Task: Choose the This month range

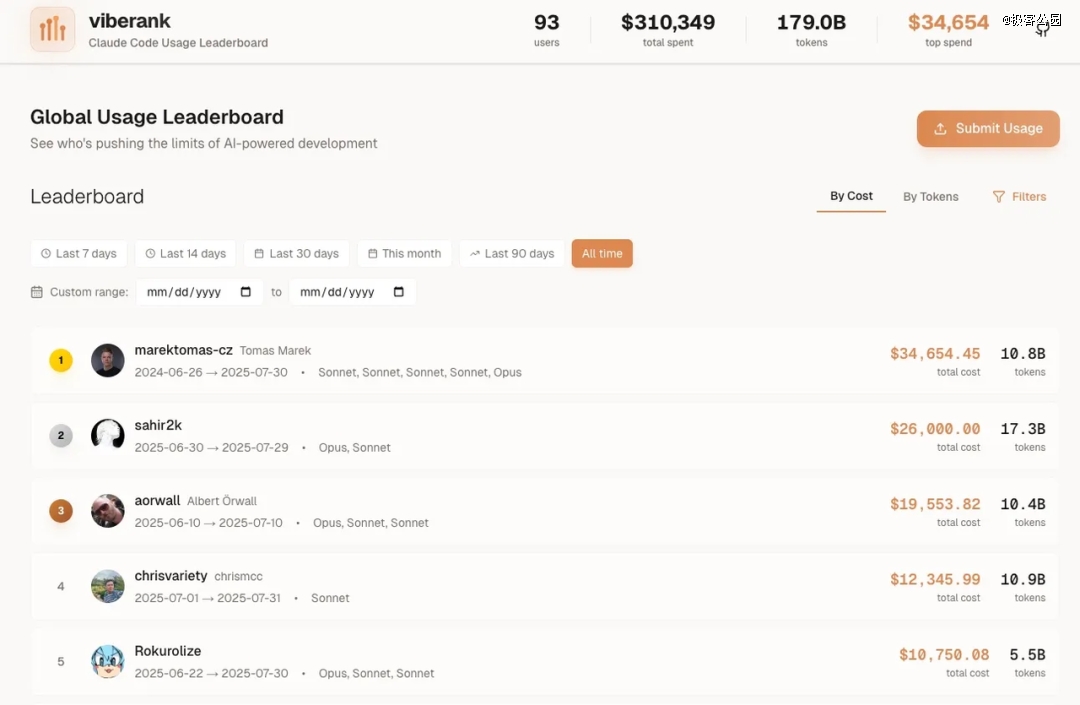Action: [x=404, y=254]
